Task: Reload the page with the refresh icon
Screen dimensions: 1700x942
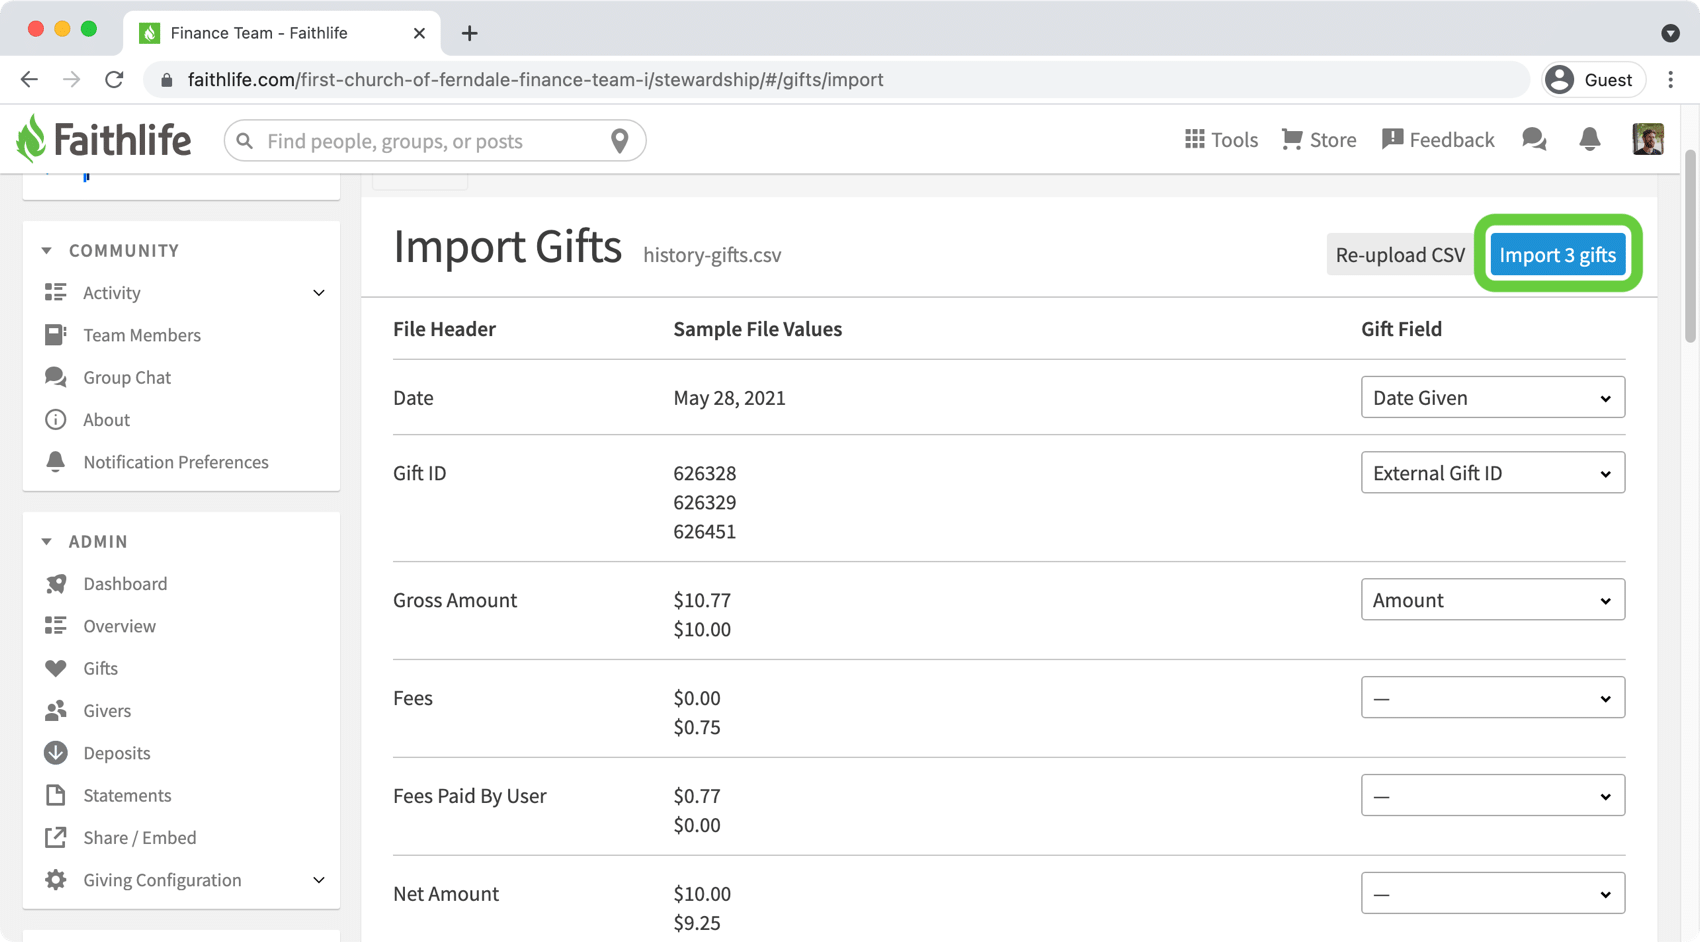Action: tap(114, 79)
